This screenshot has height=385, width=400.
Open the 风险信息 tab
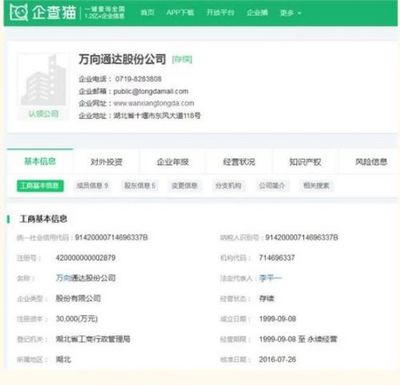[371, 162]
